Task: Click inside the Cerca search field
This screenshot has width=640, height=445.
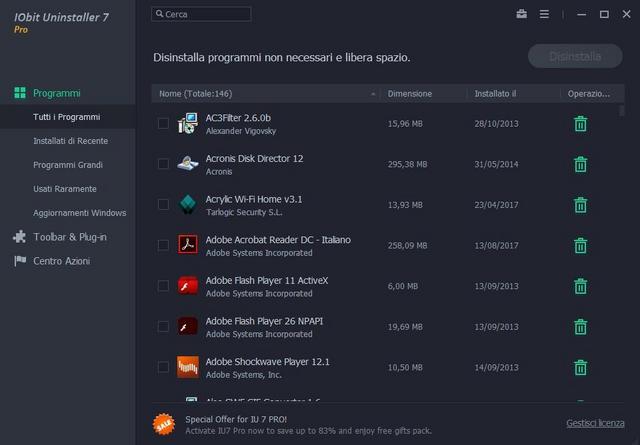Action: 201,14
